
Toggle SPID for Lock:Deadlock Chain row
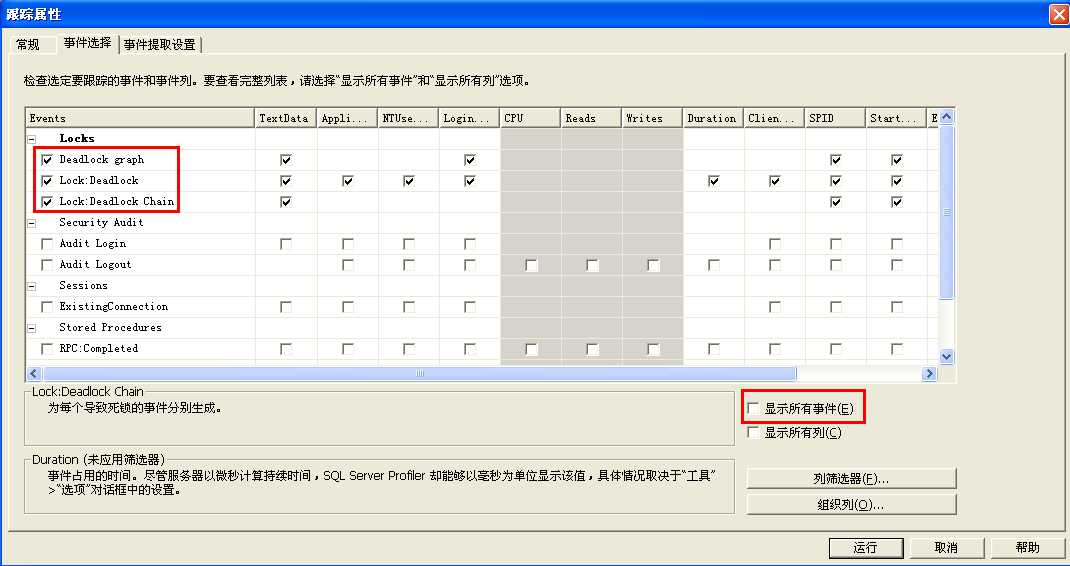coord(835,202)
